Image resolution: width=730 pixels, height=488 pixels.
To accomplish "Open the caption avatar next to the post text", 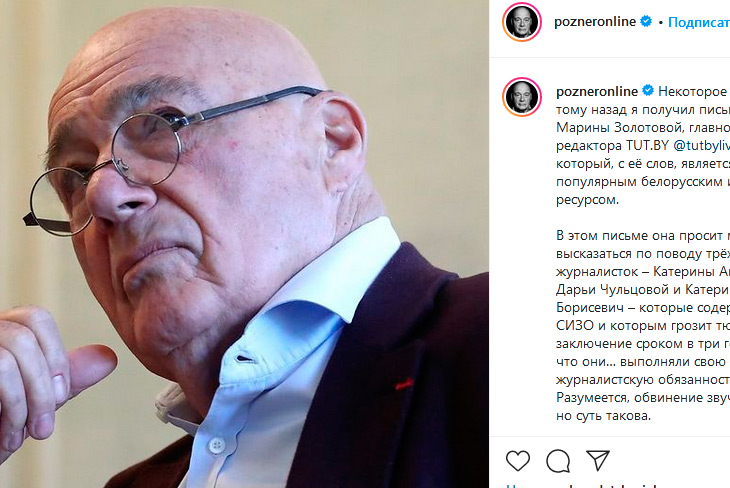I will [522, 97].
